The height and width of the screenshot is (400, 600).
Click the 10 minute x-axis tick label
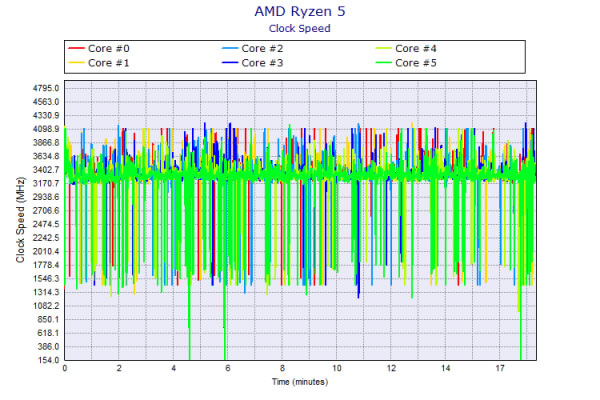pyautogui.click(x=337, y=368)
